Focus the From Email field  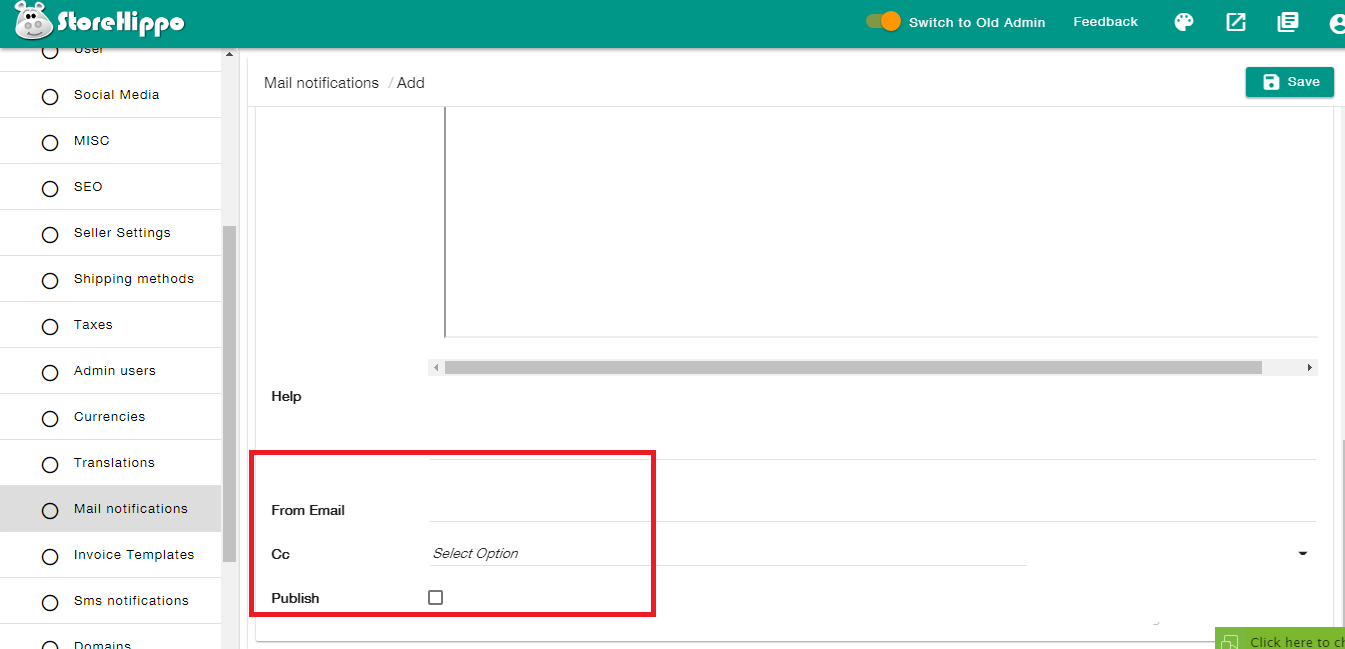[x=872, y=509]
